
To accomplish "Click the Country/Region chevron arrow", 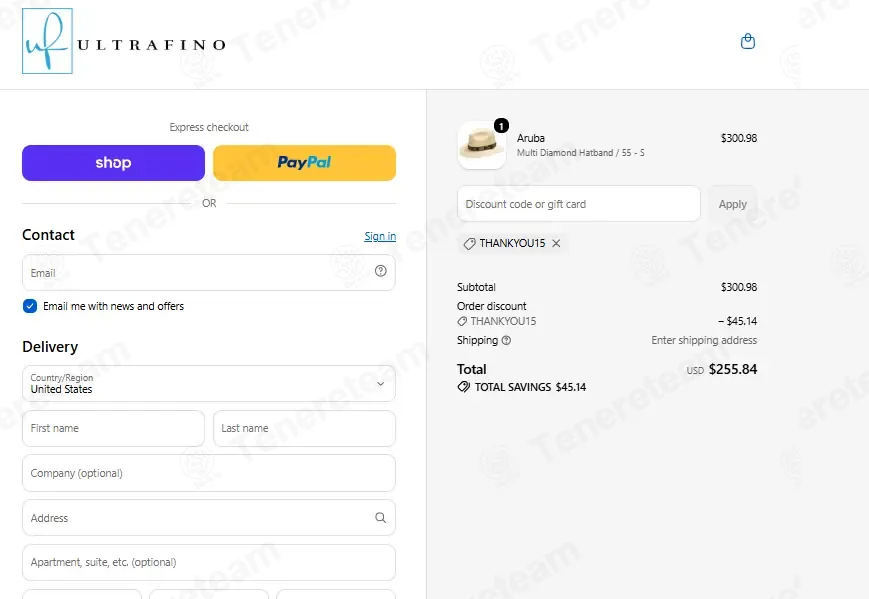I will click(381, 383).
